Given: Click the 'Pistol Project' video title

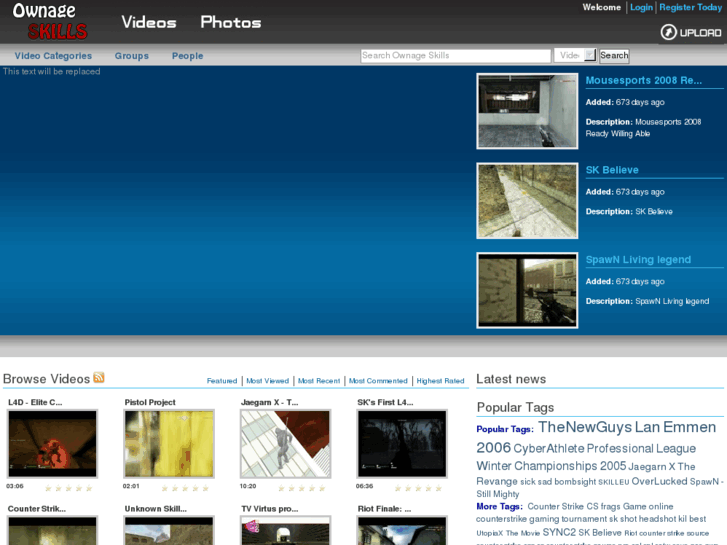Looking at the screenshot, I should (150, 403).
